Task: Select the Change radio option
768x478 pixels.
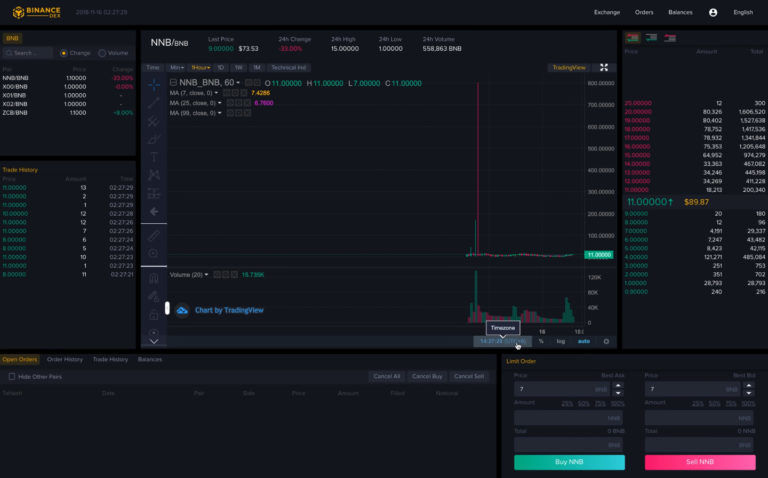Action: [64, 53]
